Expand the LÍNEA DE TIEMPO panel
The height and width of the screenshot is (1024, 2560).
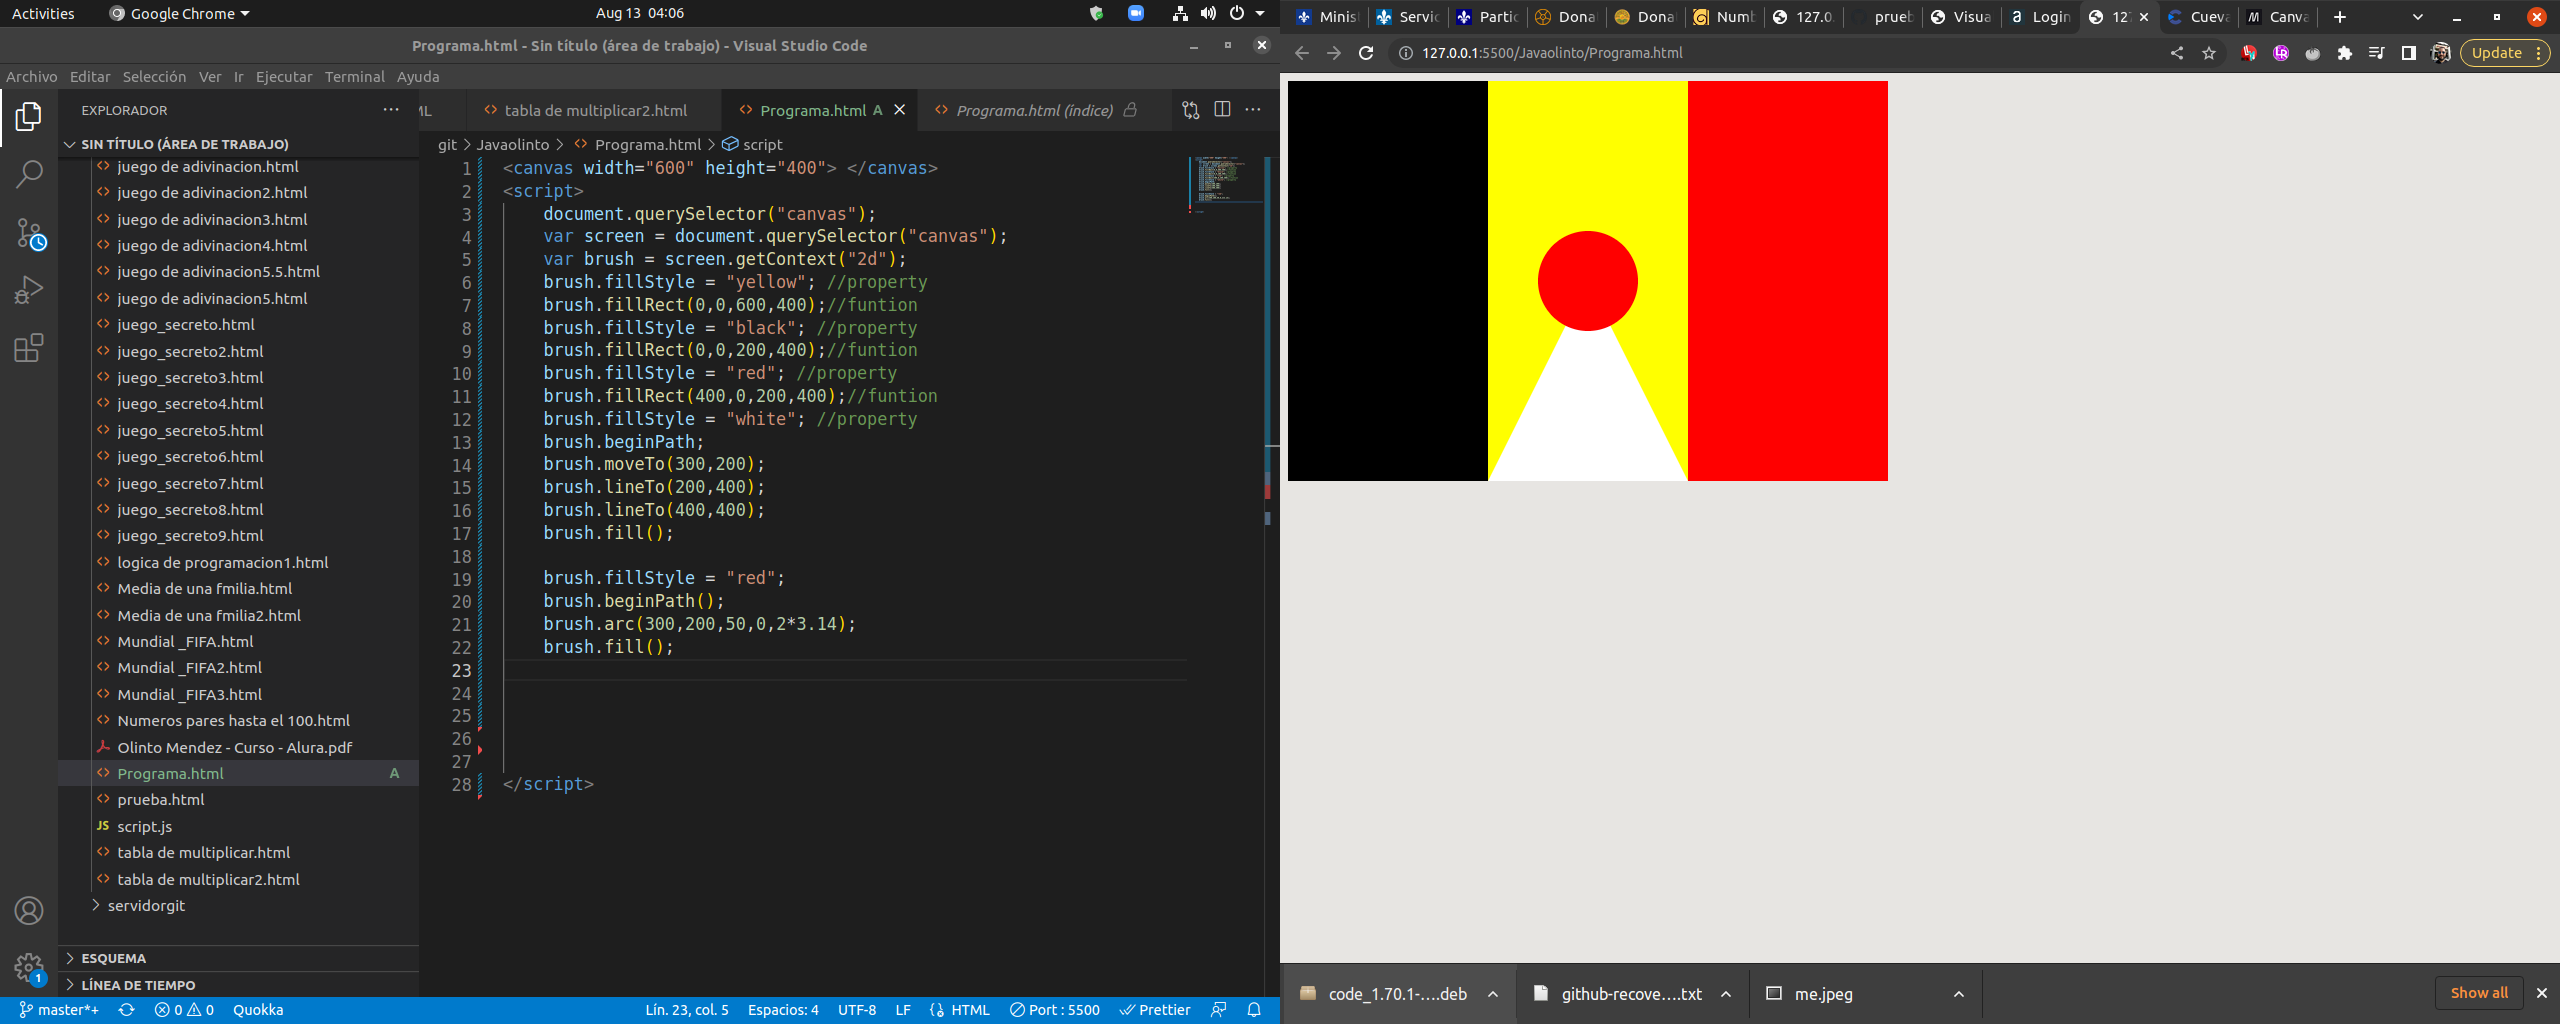(137, 985)
